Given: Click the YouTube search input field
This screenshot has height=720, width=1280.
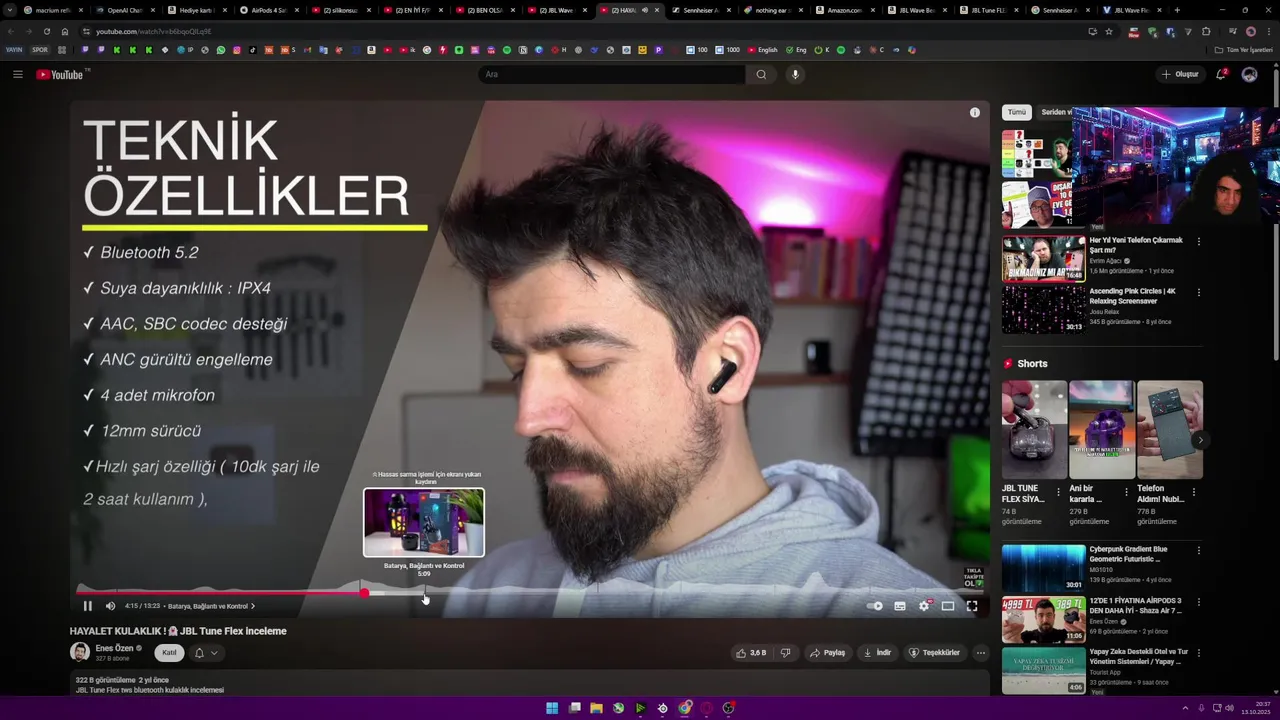Looking at the screenshot, I should [x=612, y=74].
